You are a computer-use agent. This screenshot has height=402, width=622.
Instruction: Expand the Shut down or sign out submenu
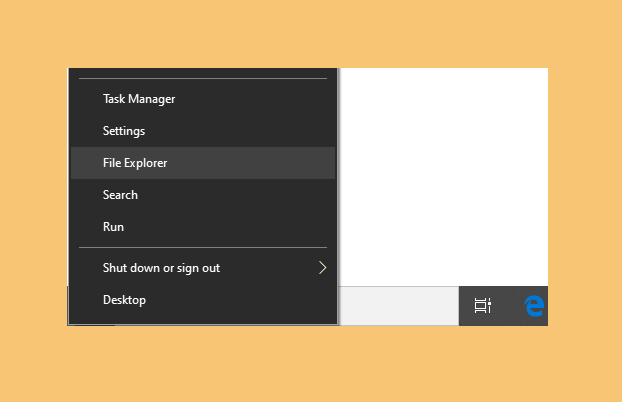point(203,268)
